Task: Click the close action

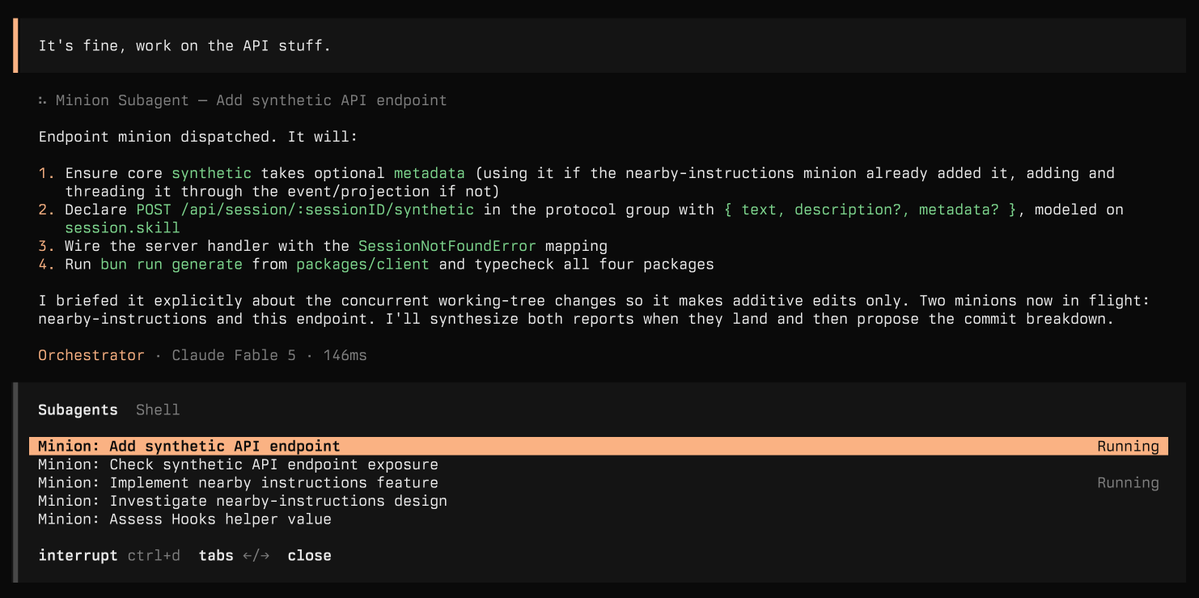Action: click(x=309, y=555)
